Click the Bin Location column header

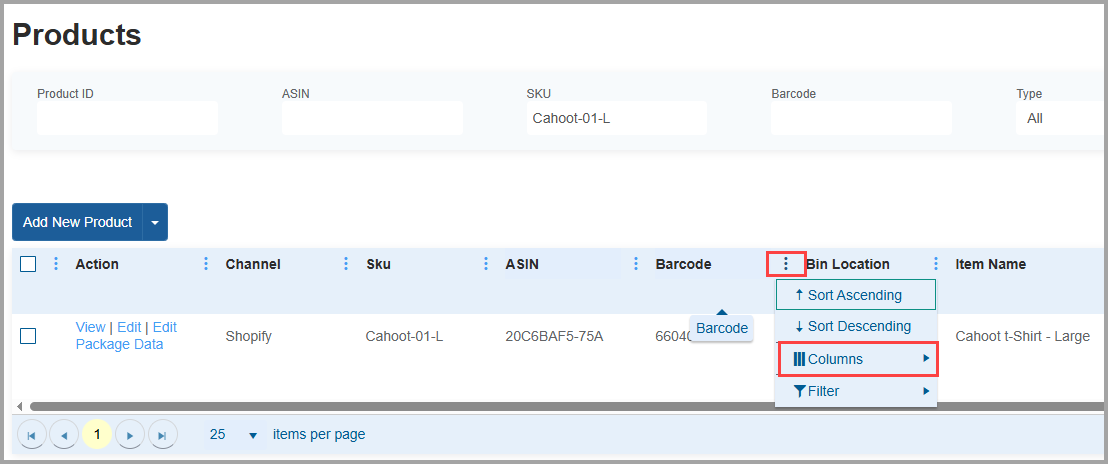847,264
